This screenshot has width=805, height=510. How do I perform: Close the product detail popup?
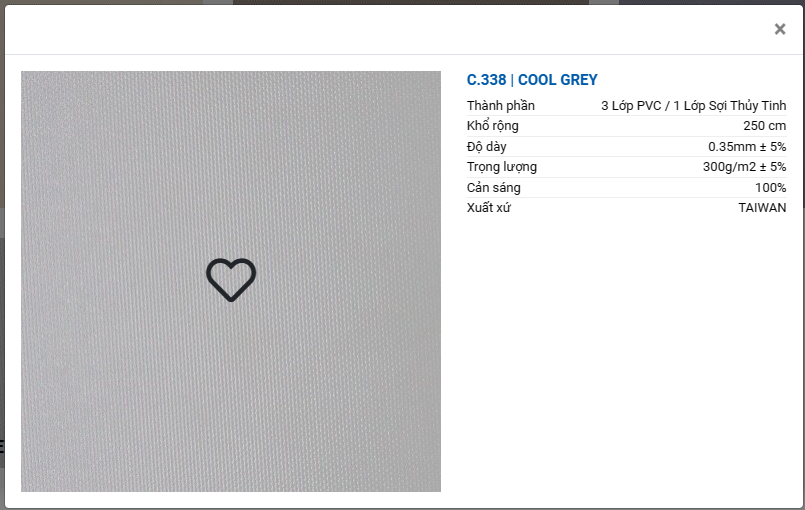click(780, 29)
